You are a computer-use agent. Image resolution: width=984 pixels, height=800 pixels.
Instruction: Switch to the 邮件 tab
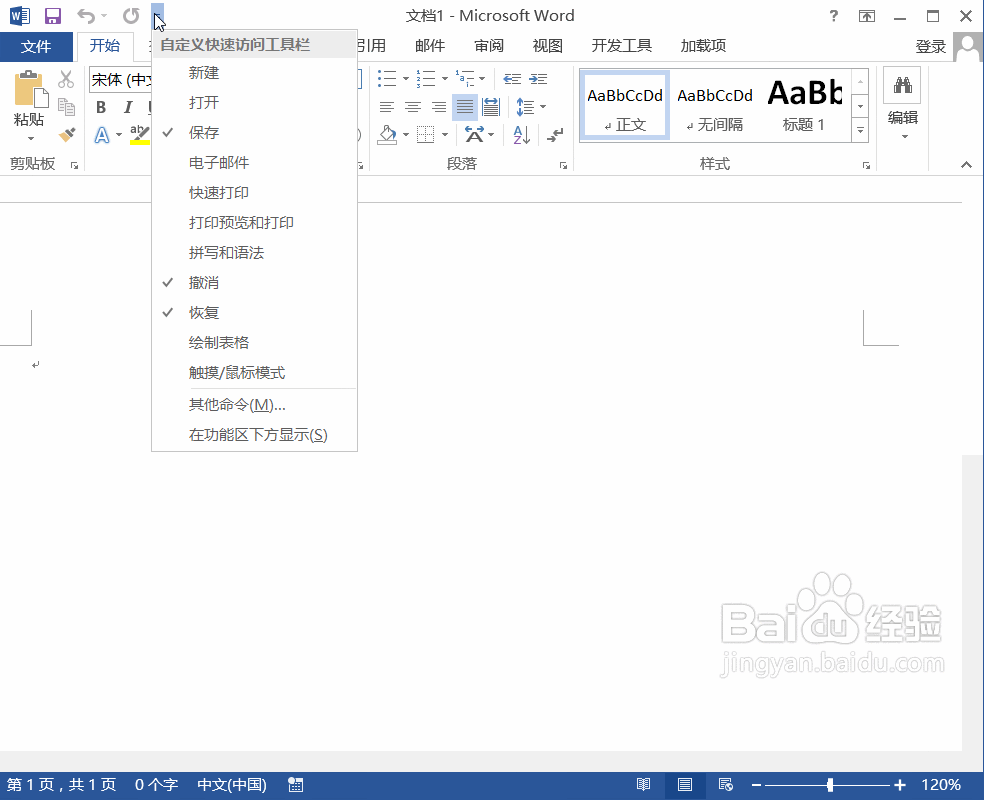coord(430,46)
